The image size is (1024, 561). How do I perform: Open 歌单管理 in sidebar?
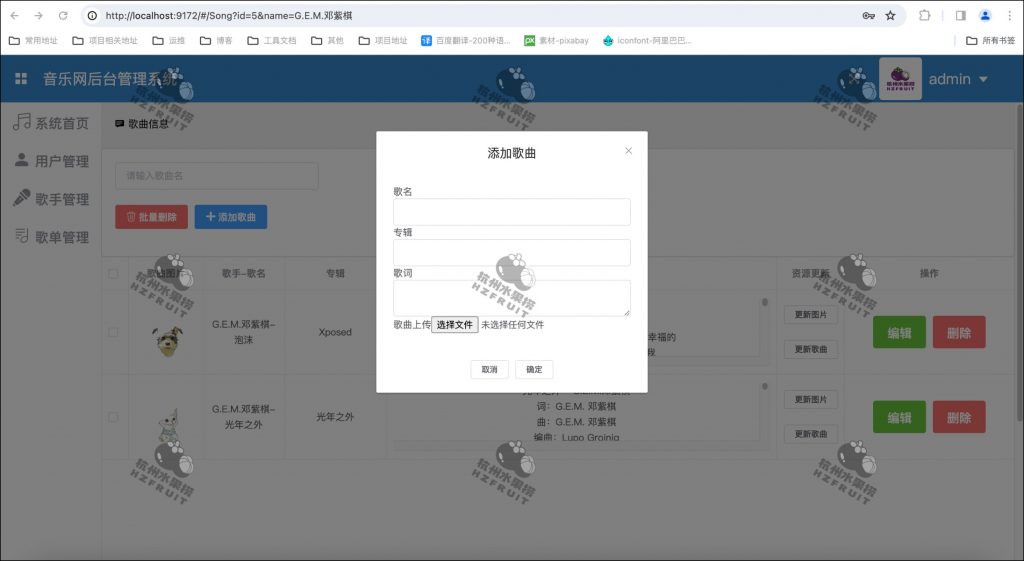[x=61, y=236]
